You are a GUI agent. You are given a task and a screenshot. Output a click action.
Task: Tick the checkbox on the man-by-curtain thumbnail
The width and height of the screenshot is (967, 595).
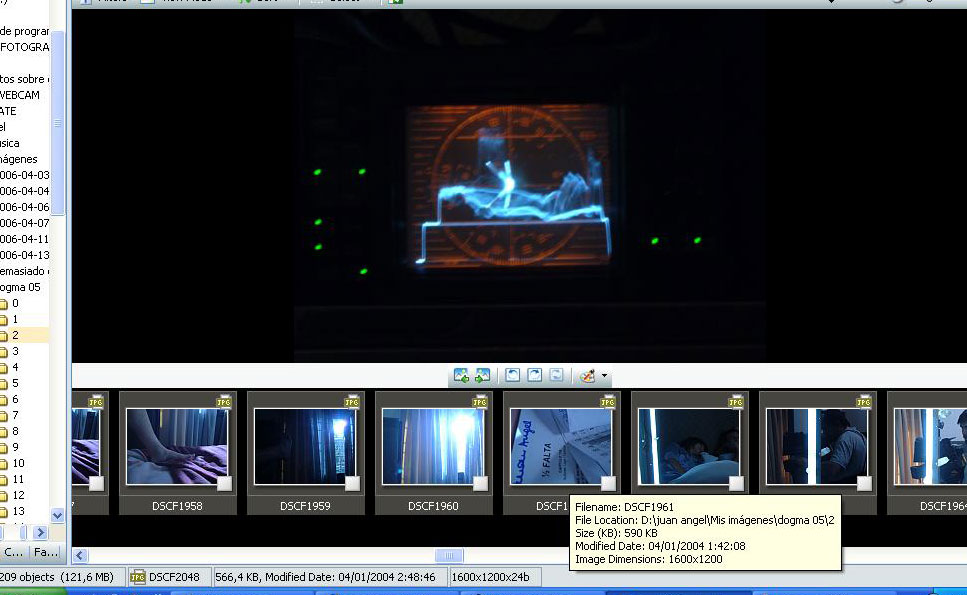point(865,484)
